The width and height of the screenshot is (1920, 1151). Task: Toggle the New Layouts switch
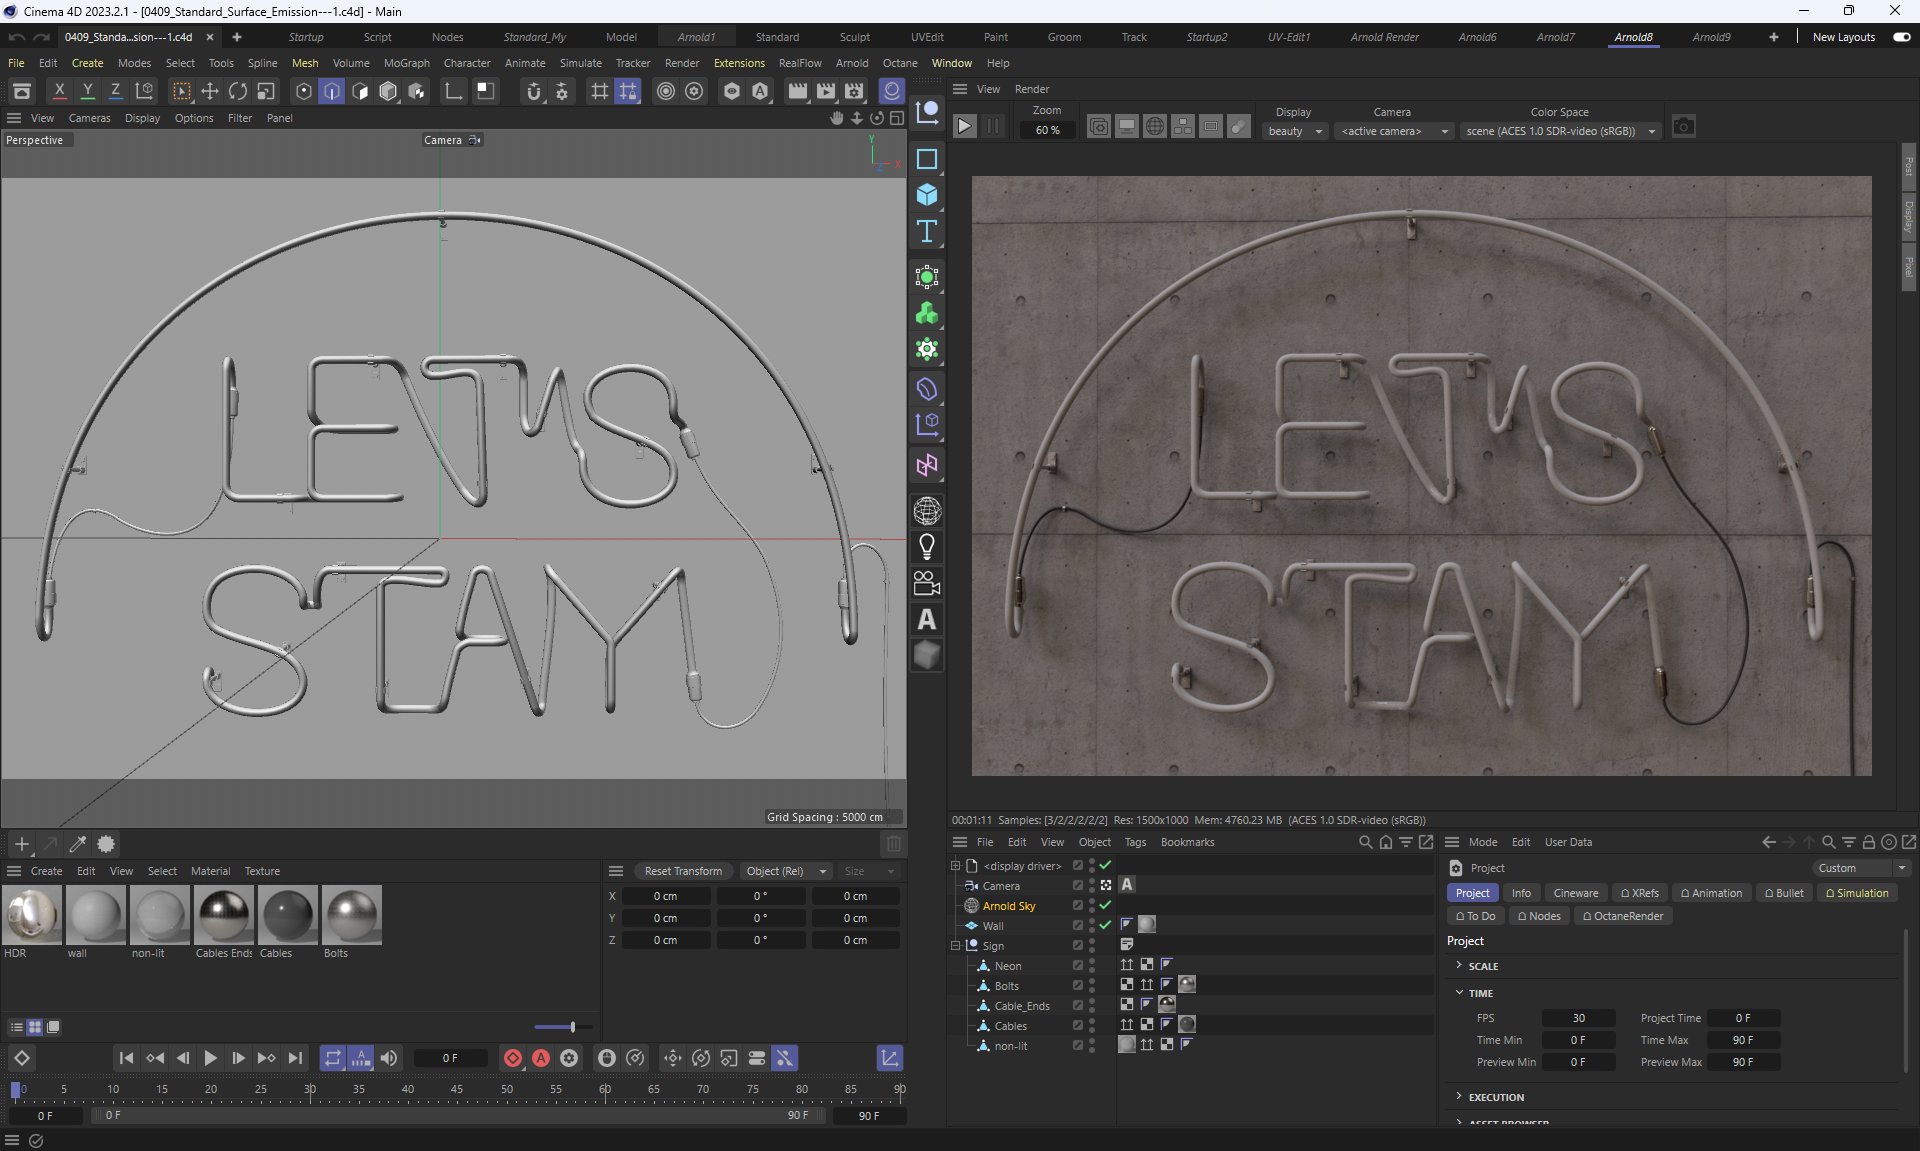1901,37
